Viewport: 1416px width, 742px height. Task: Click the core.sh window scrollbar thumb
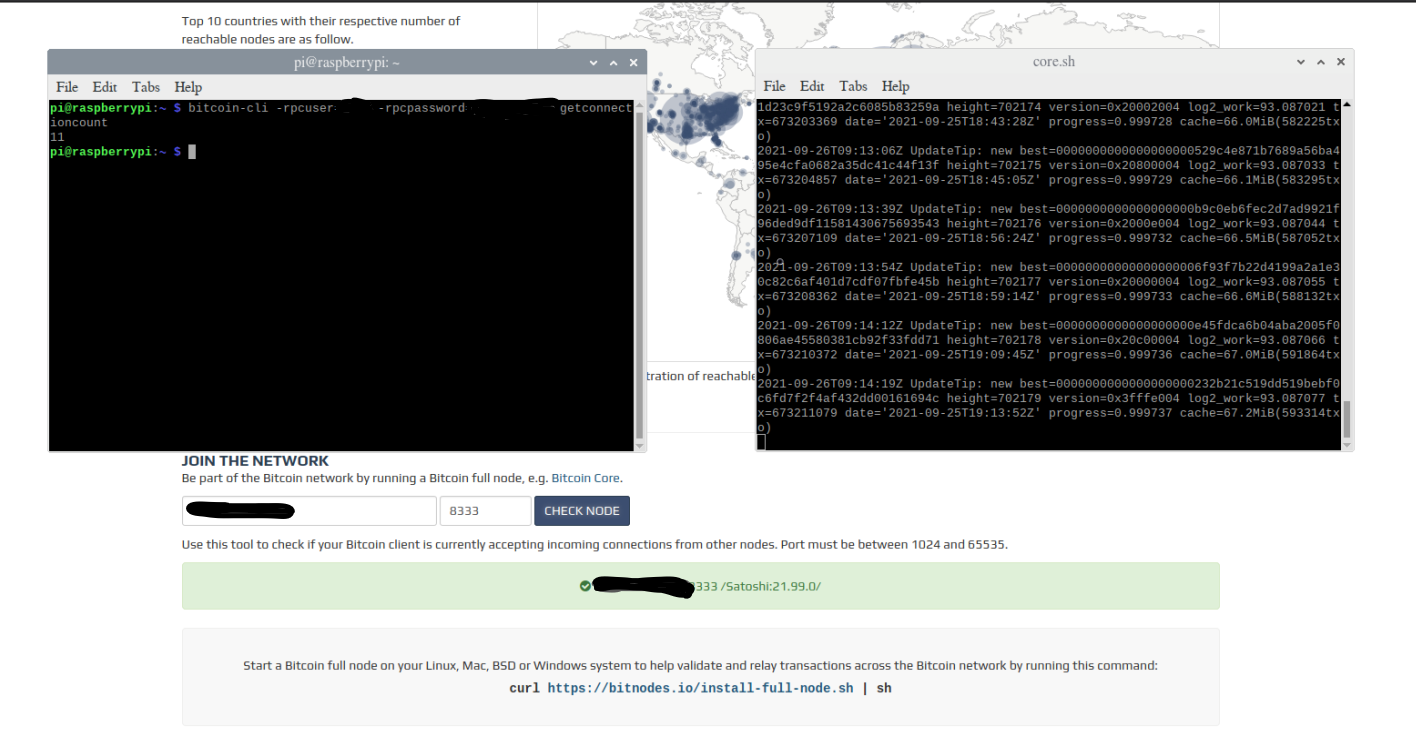pos(1346,420)
